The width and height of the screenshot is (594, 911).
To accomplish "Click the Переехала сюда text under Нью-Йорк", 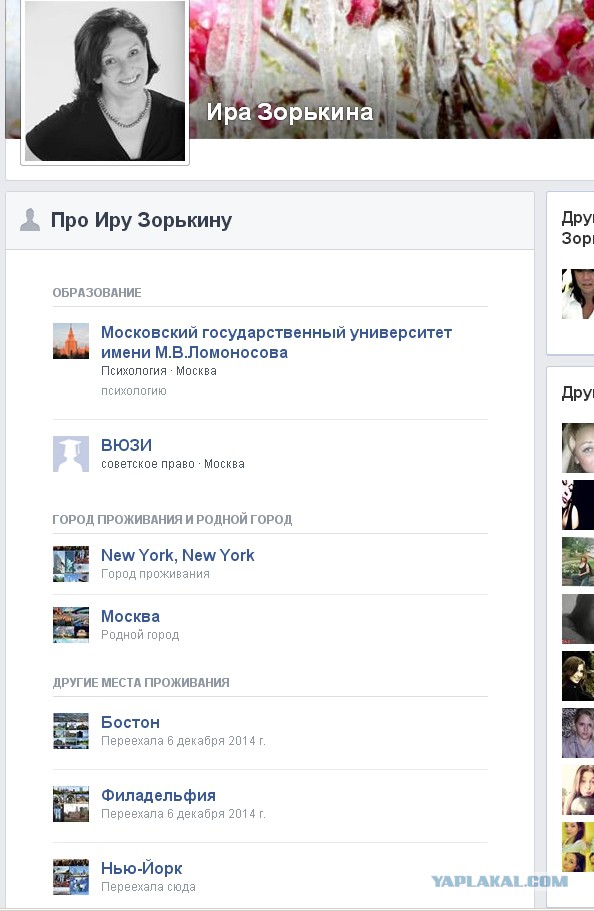I will point(148,887).
